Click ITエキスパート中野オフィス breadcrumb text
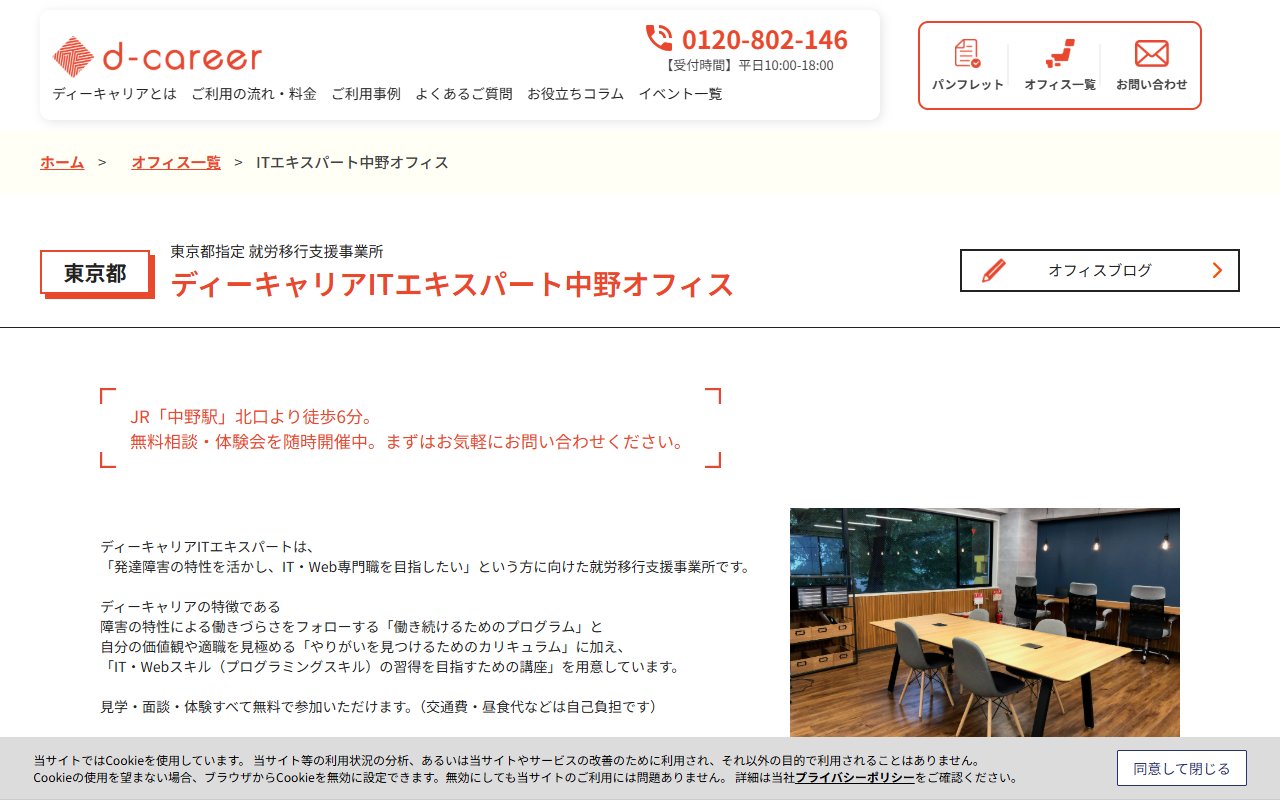Viewport: 1280px width, 800px height. click(x=352, y=162)
